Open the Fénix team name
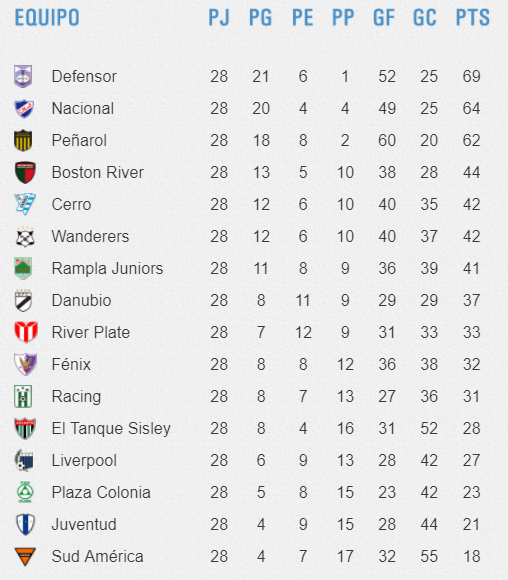The height and width of the screenshot is (580, 508). (x=71, y=364)
